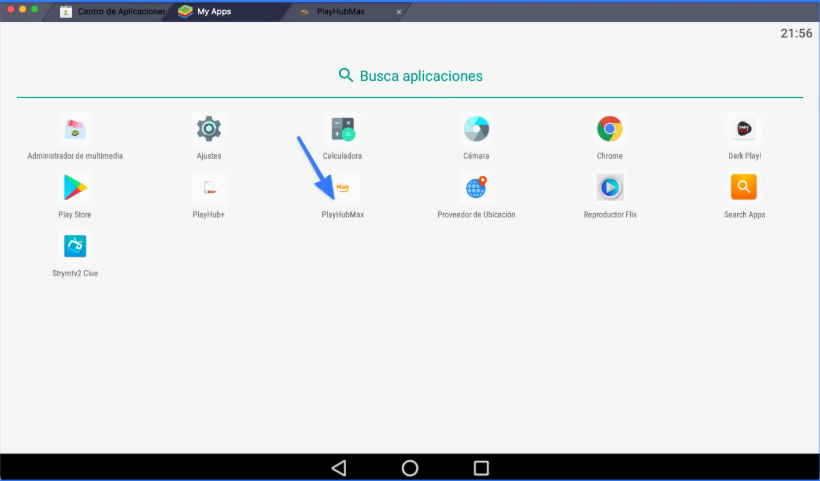
Task: Launch Chrome browser
Action: pyautogui.click(x=609, y=129)
